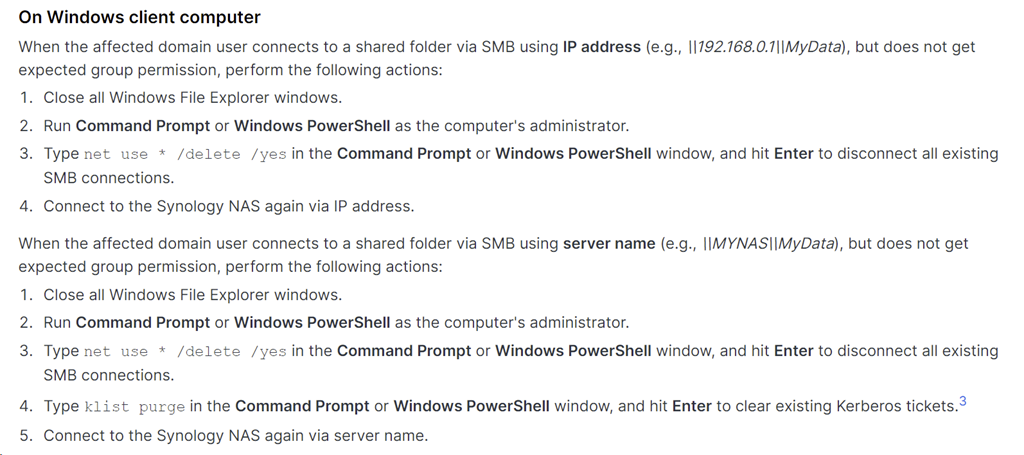Click bold "Windows PowerShell" in the klist purge step
The width and height of the screenshot is (1024, 455).
click(471, 407)
